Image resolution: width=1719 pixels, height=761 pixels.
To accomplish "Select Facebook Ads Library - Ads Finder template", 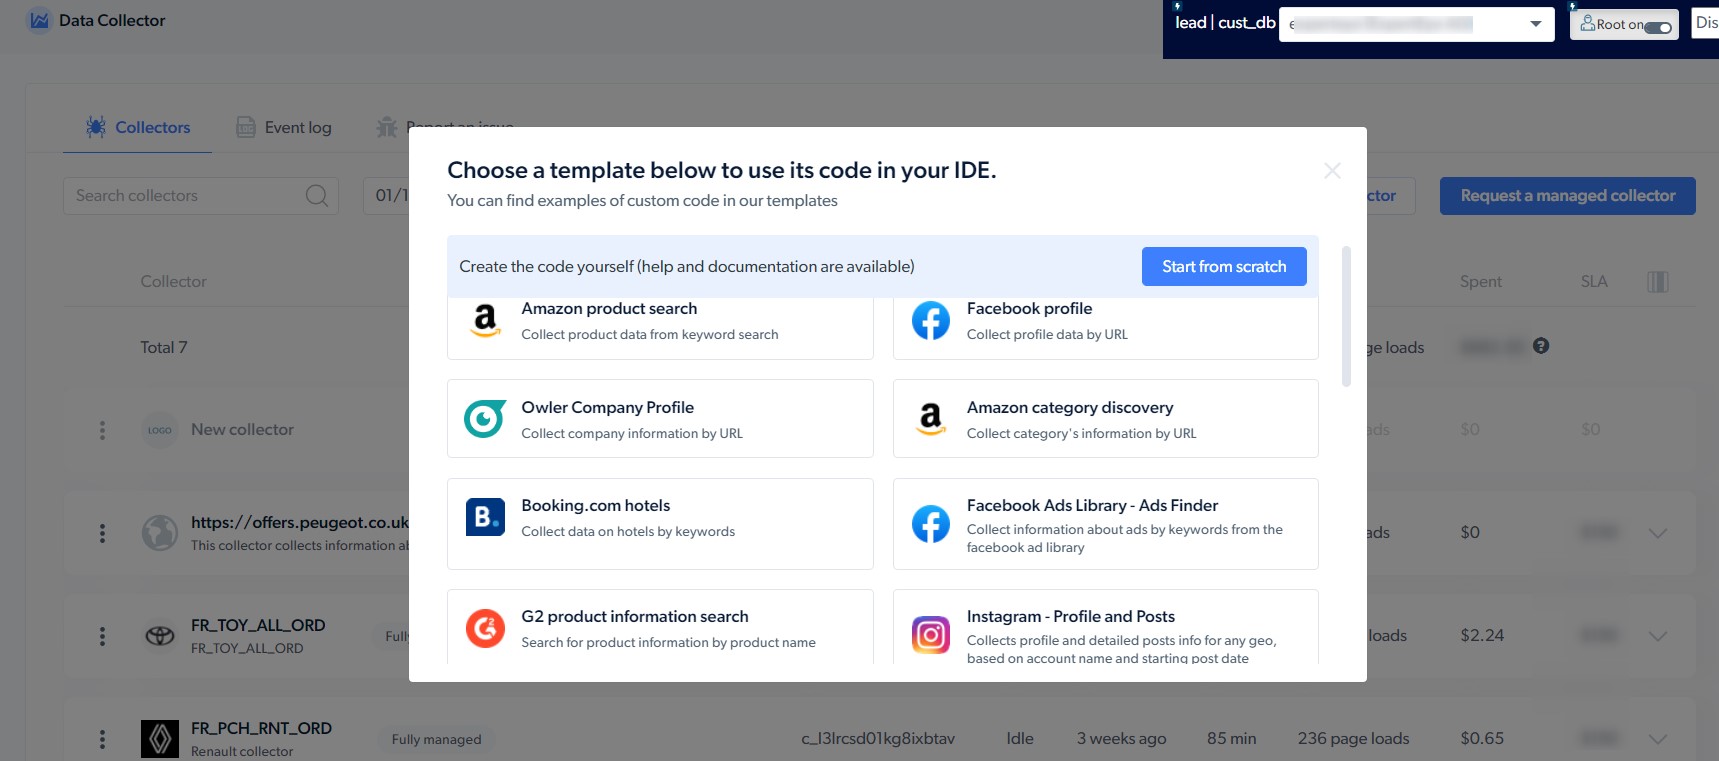I will [x=1106, y=524].
